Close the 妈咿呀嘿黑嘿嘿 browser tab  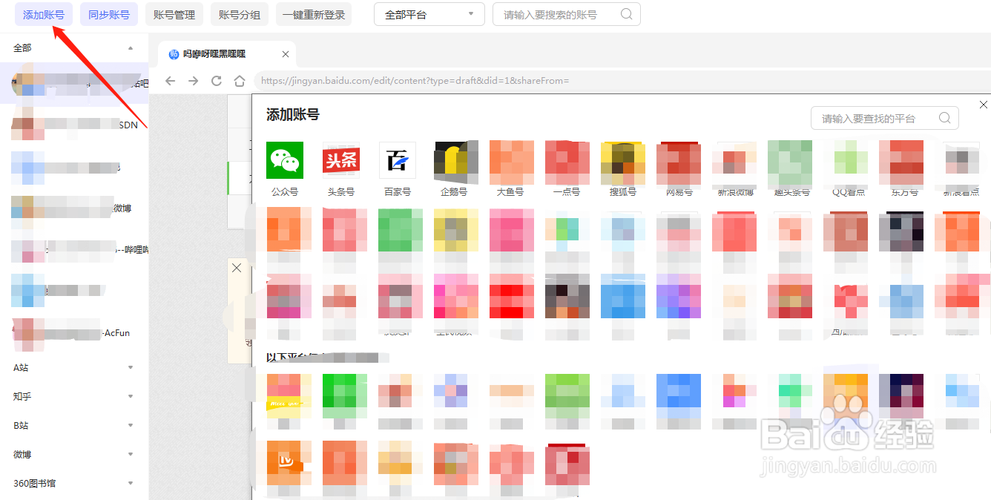click(285, 54)
